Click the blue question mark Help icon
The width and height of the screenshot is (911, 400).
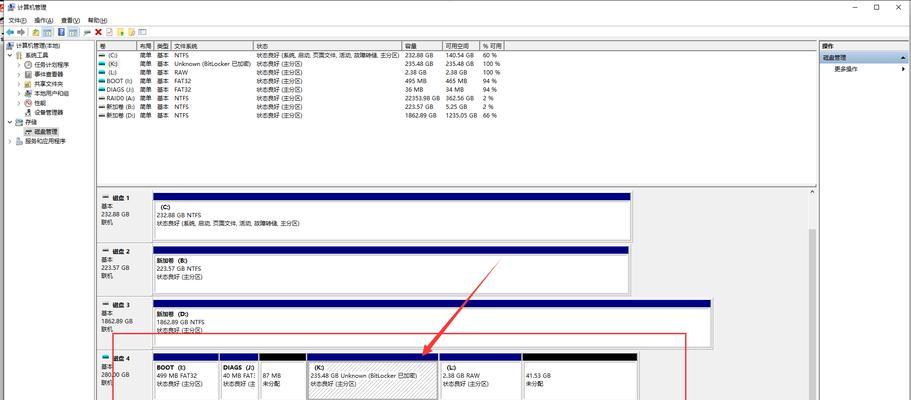[x=61, y=33]
